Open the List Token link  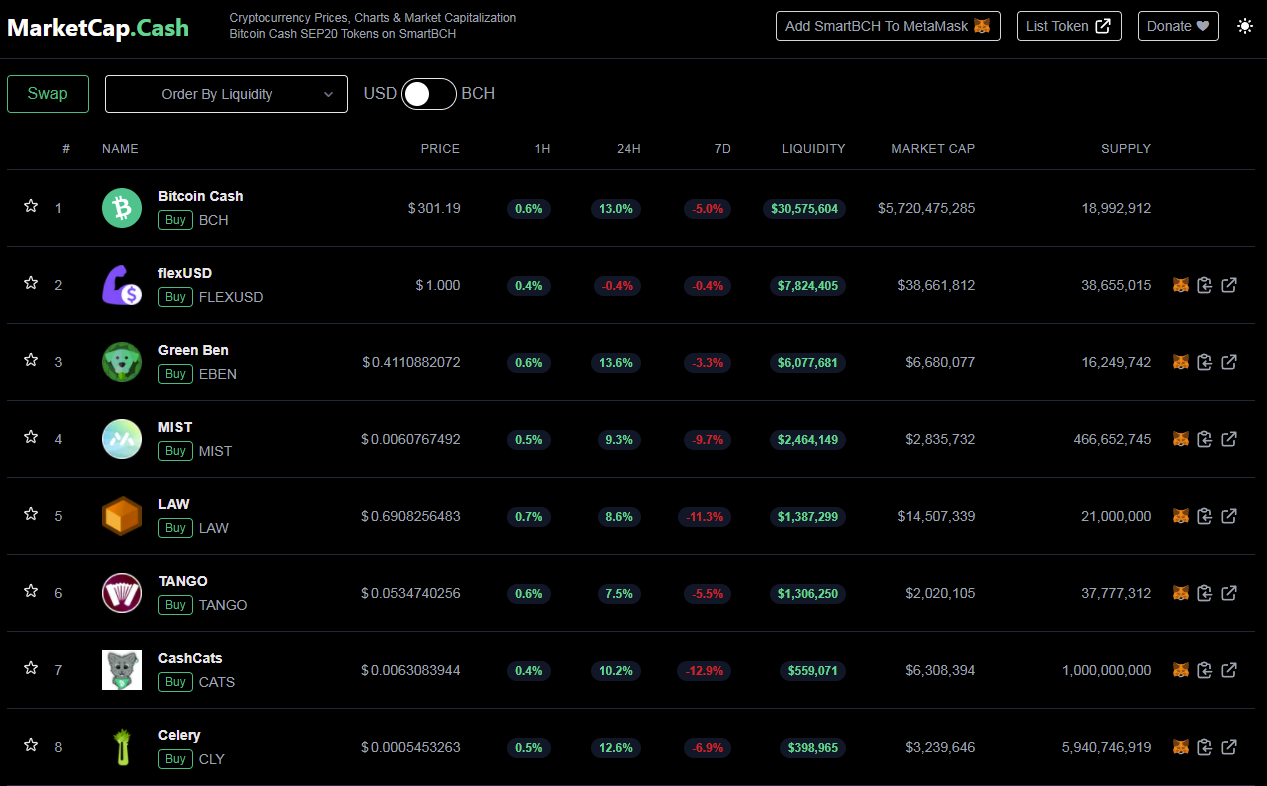coord(1069,26)
